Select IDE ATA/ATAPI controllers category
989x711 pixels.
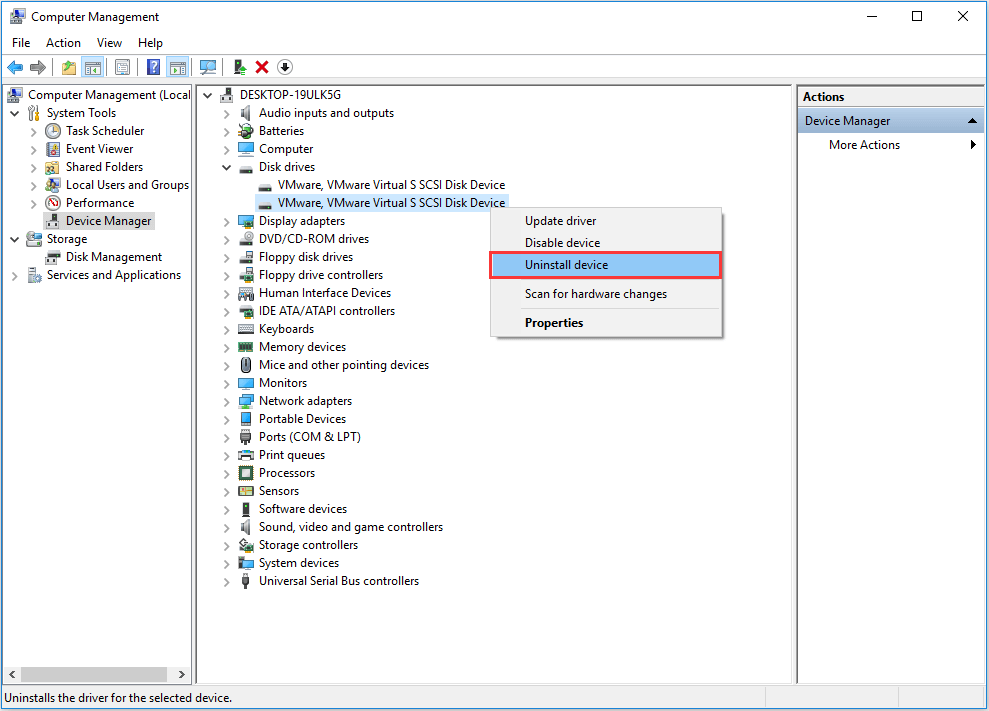pos(327,312)
